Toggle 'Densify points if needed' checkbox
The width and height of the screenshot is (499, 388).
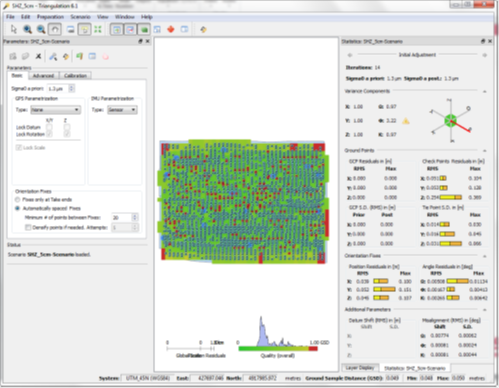(28, 227)
